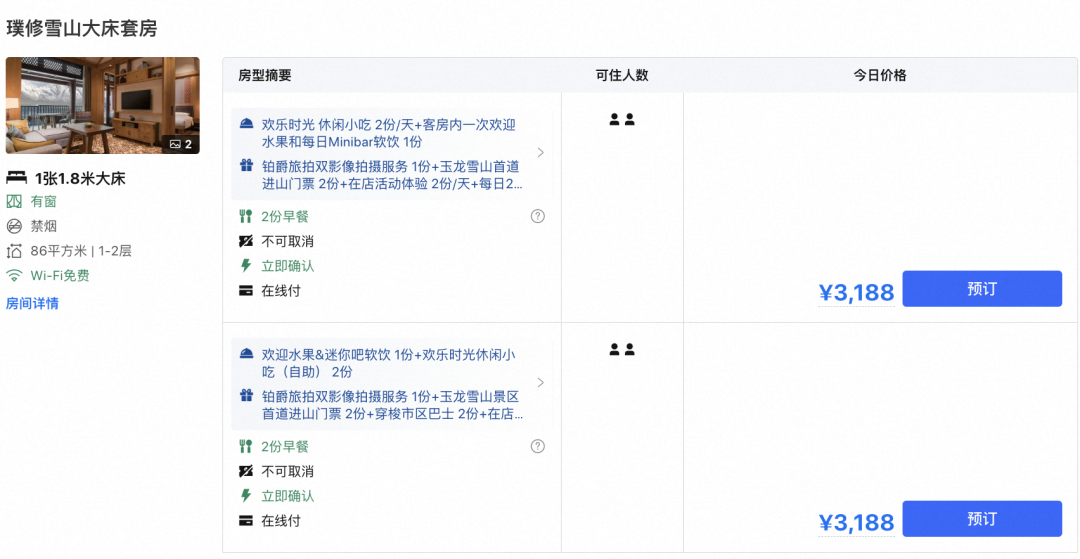Click the second package ¥3,188 price

point(856,523)
